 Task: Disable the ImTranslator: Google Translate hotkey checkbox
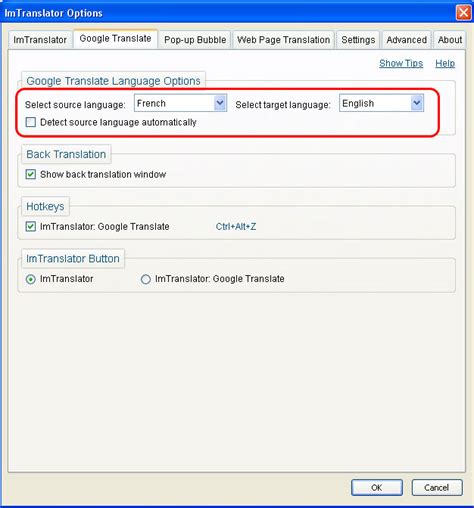(31, 226)
